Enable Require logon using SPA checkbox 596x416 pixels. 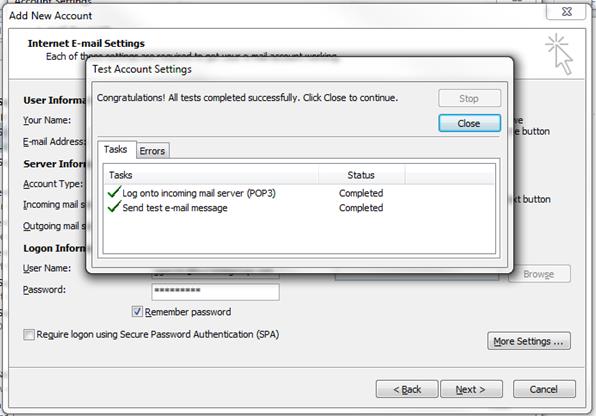(x=29, y=334)
